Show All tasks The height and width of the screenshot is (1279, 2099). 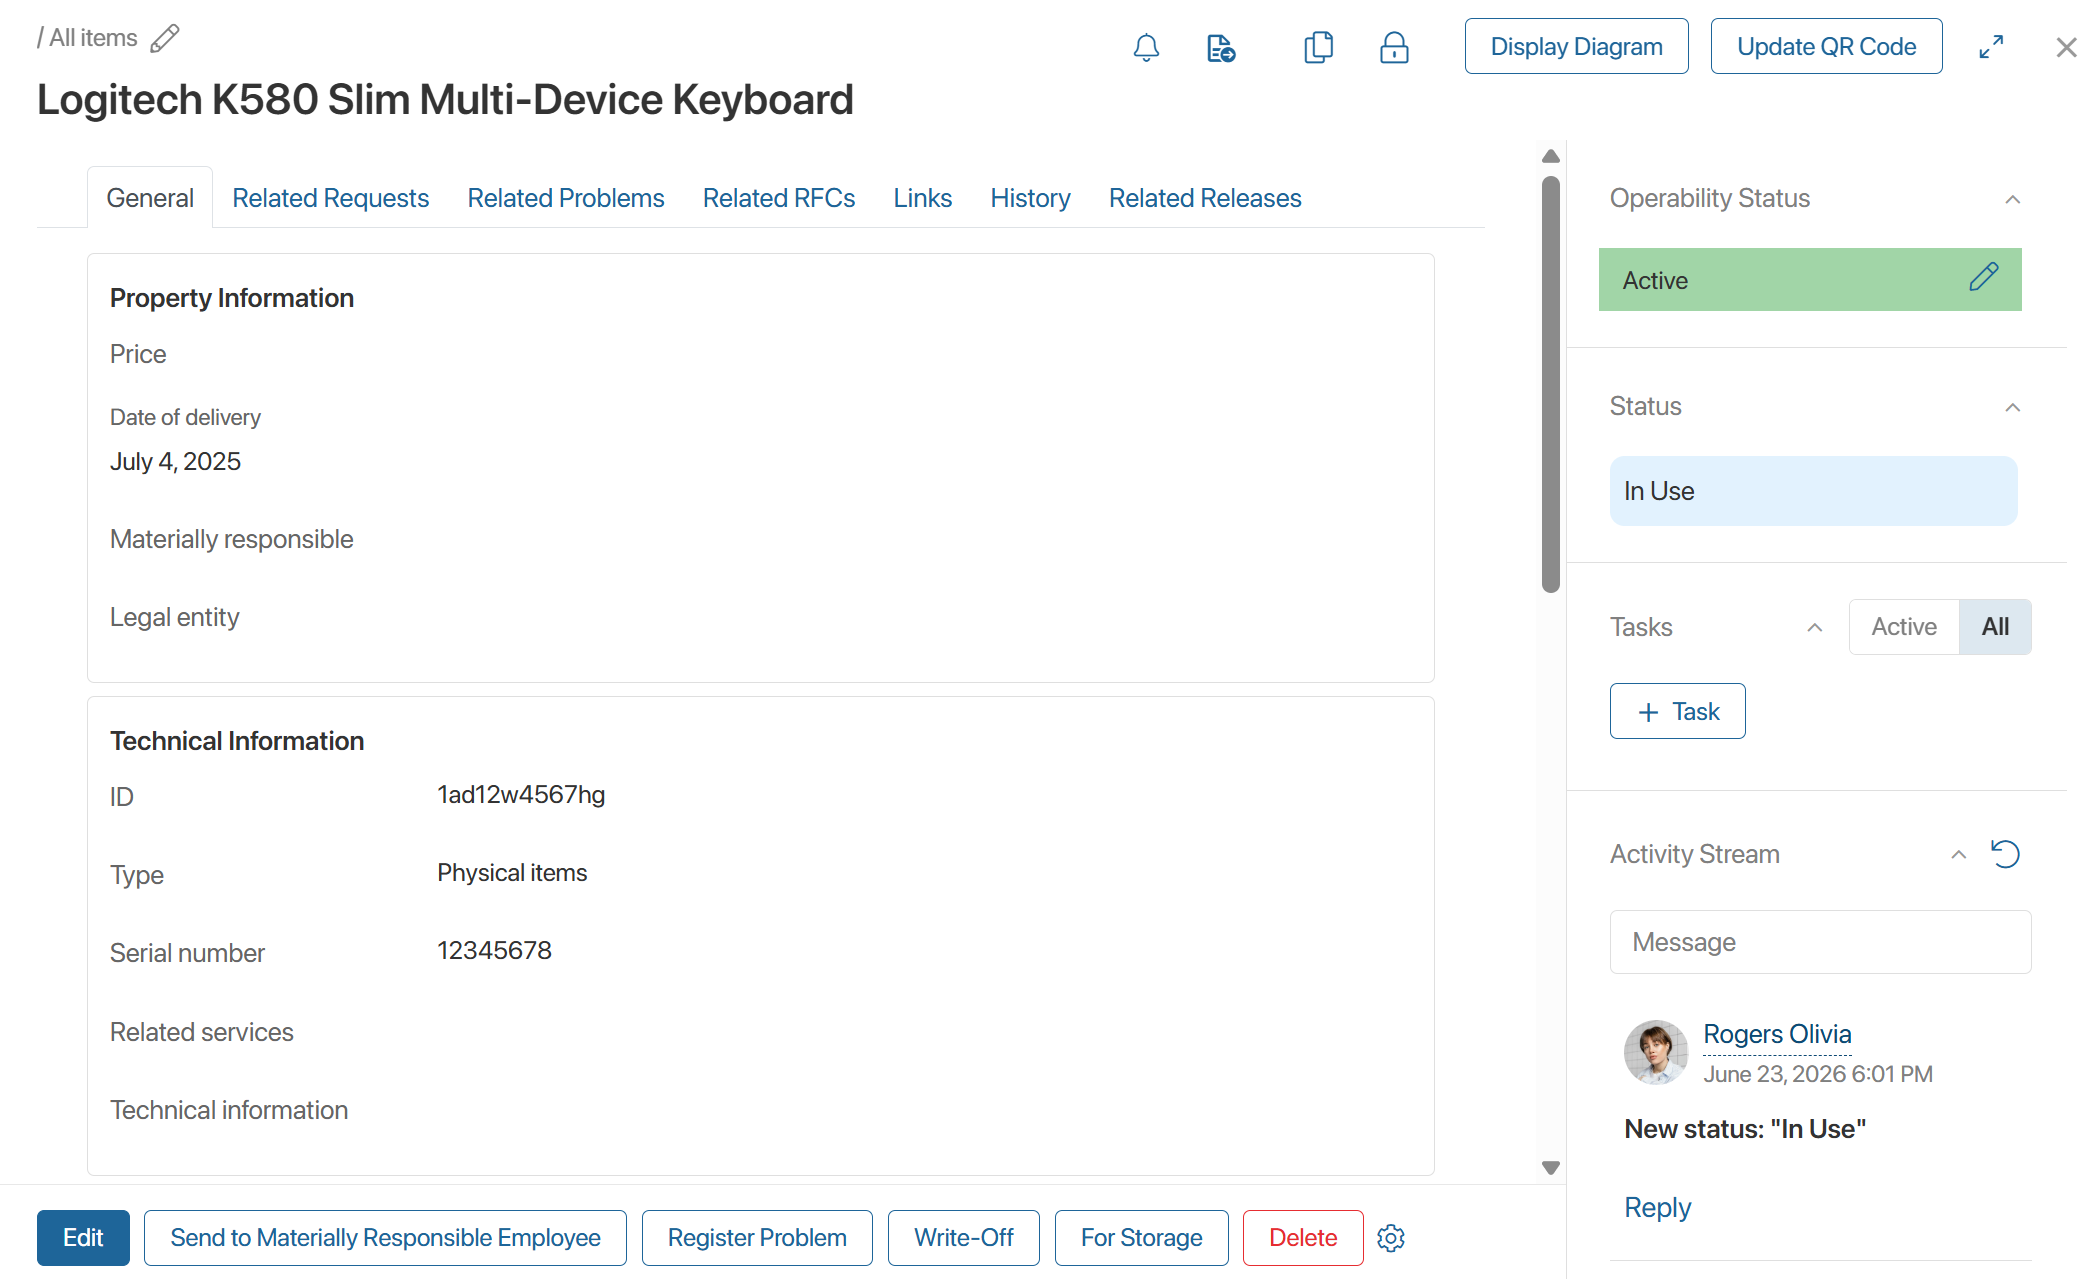[1995, 627]
